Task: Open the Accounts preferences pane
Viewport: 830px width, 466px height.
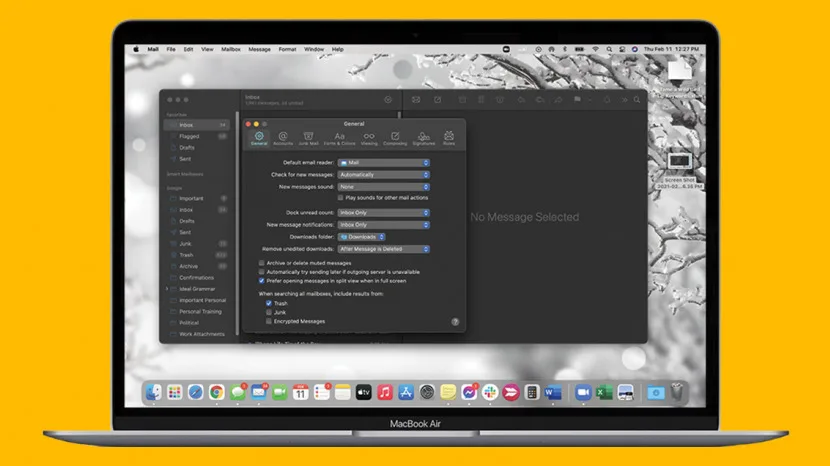Action: [283, 138]
